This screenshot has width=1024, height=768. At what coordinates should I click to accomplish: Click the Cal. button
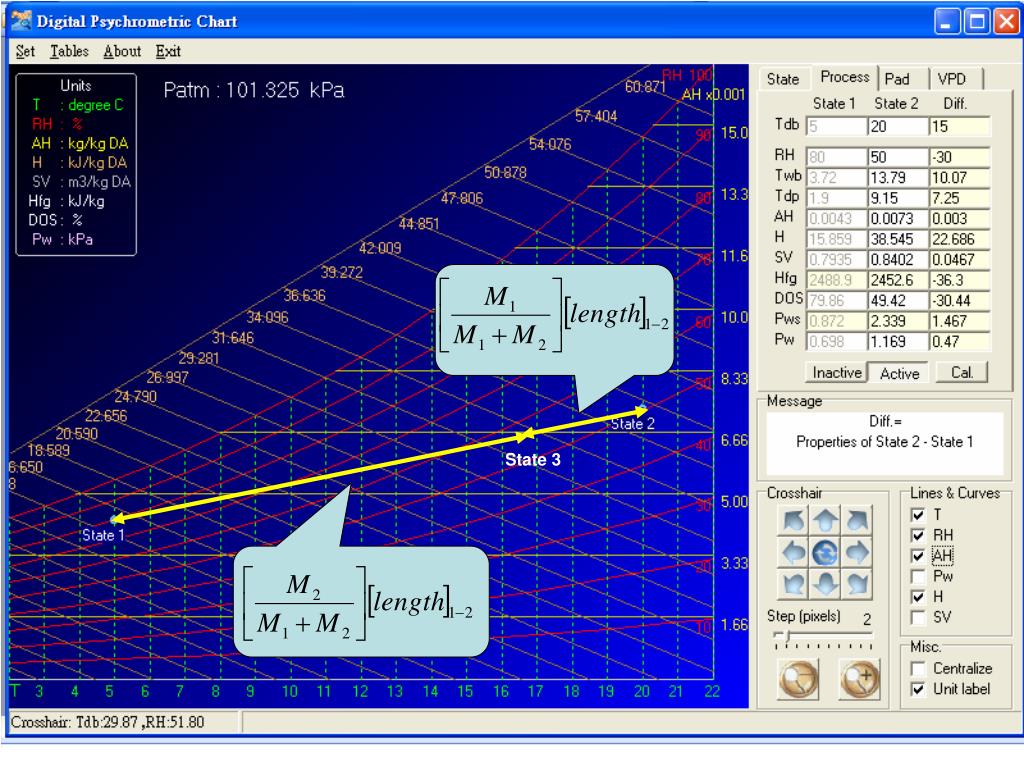click(x=962, y=373)
